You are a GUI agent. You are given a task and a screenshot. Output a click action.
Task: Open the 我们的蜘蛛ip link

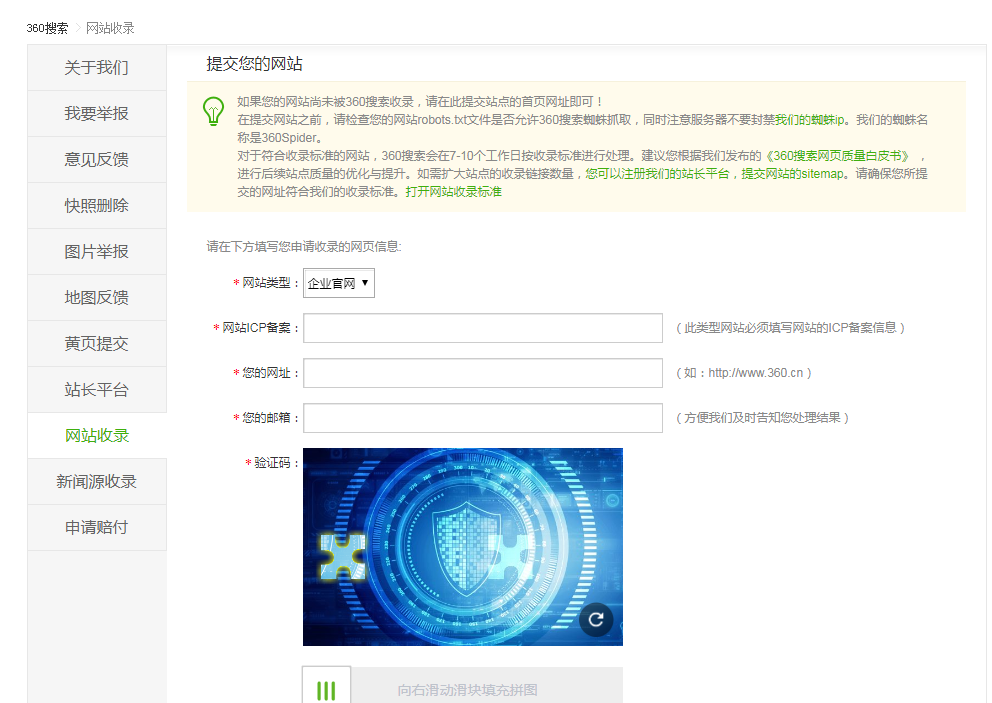pos(810,120)
